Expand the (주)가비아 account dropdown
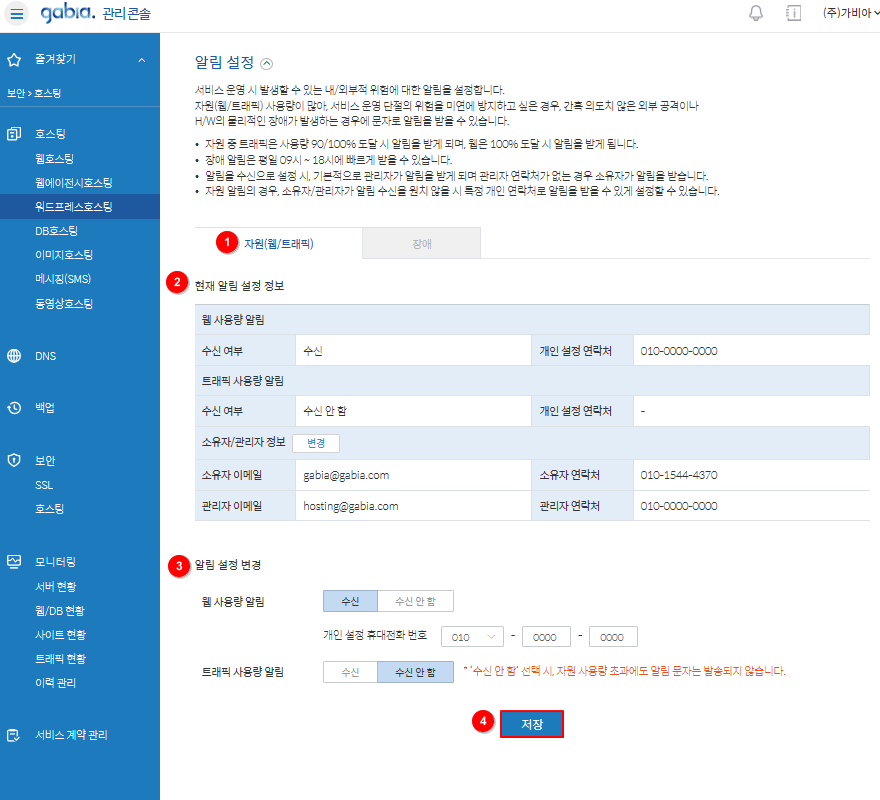 click(x=848, y=13)
